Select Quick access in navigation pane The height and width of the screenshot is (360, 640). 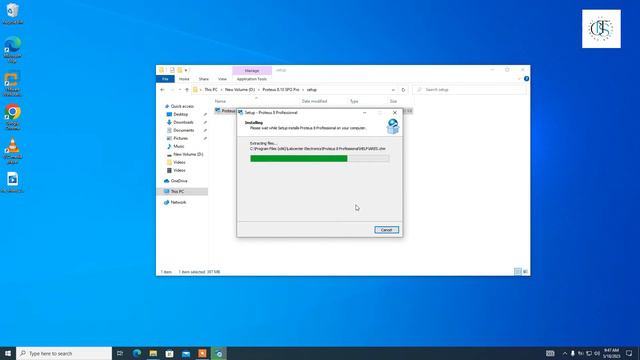pyautogui.click(x=182, y=106)
